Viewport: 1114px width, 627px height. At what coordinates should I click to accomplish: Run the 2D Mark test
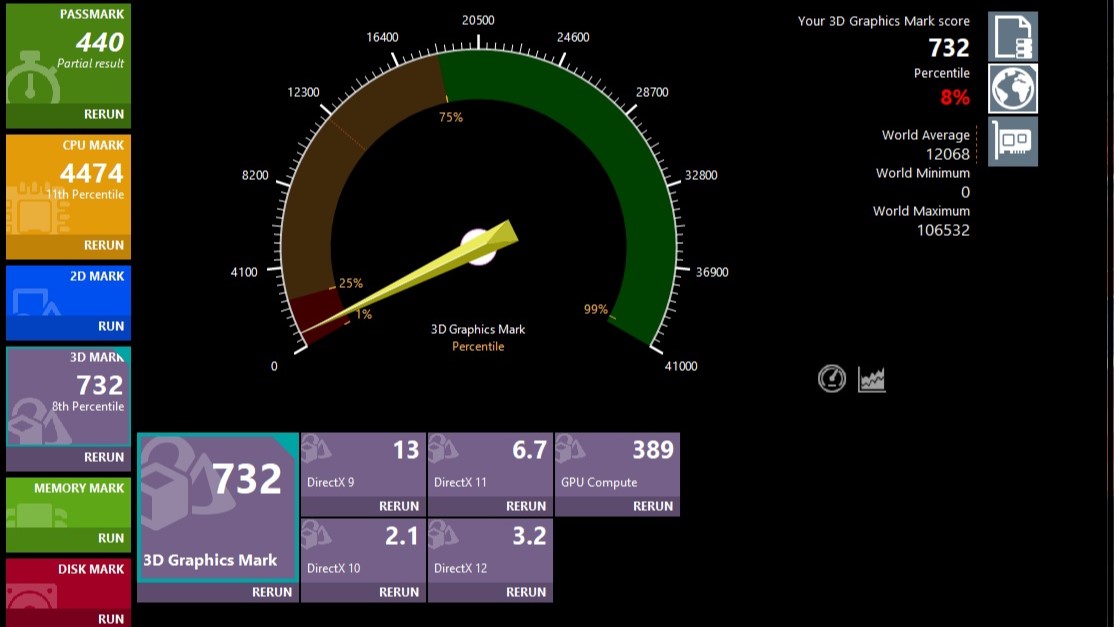111,326
